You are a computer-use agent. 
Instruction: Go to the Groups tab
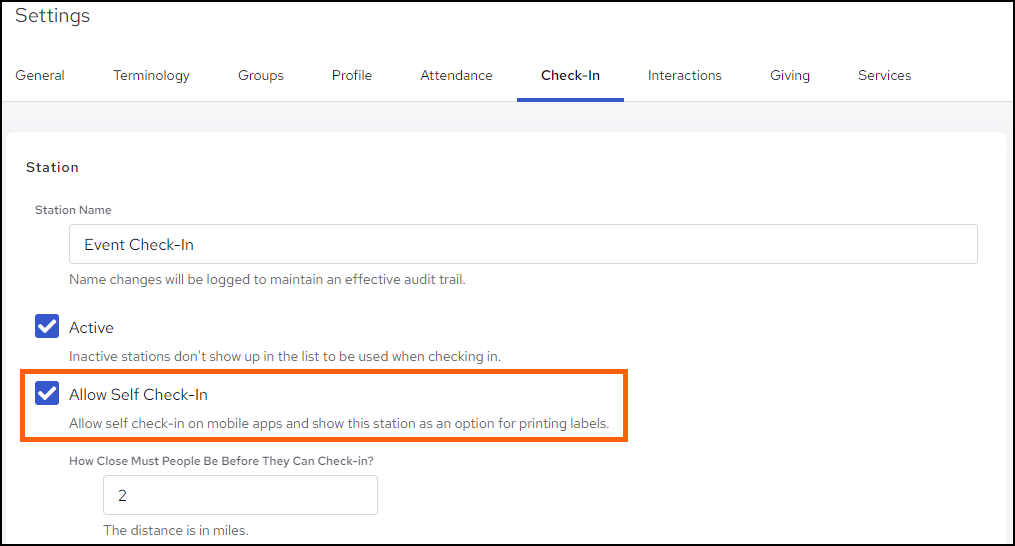point(260,75)
